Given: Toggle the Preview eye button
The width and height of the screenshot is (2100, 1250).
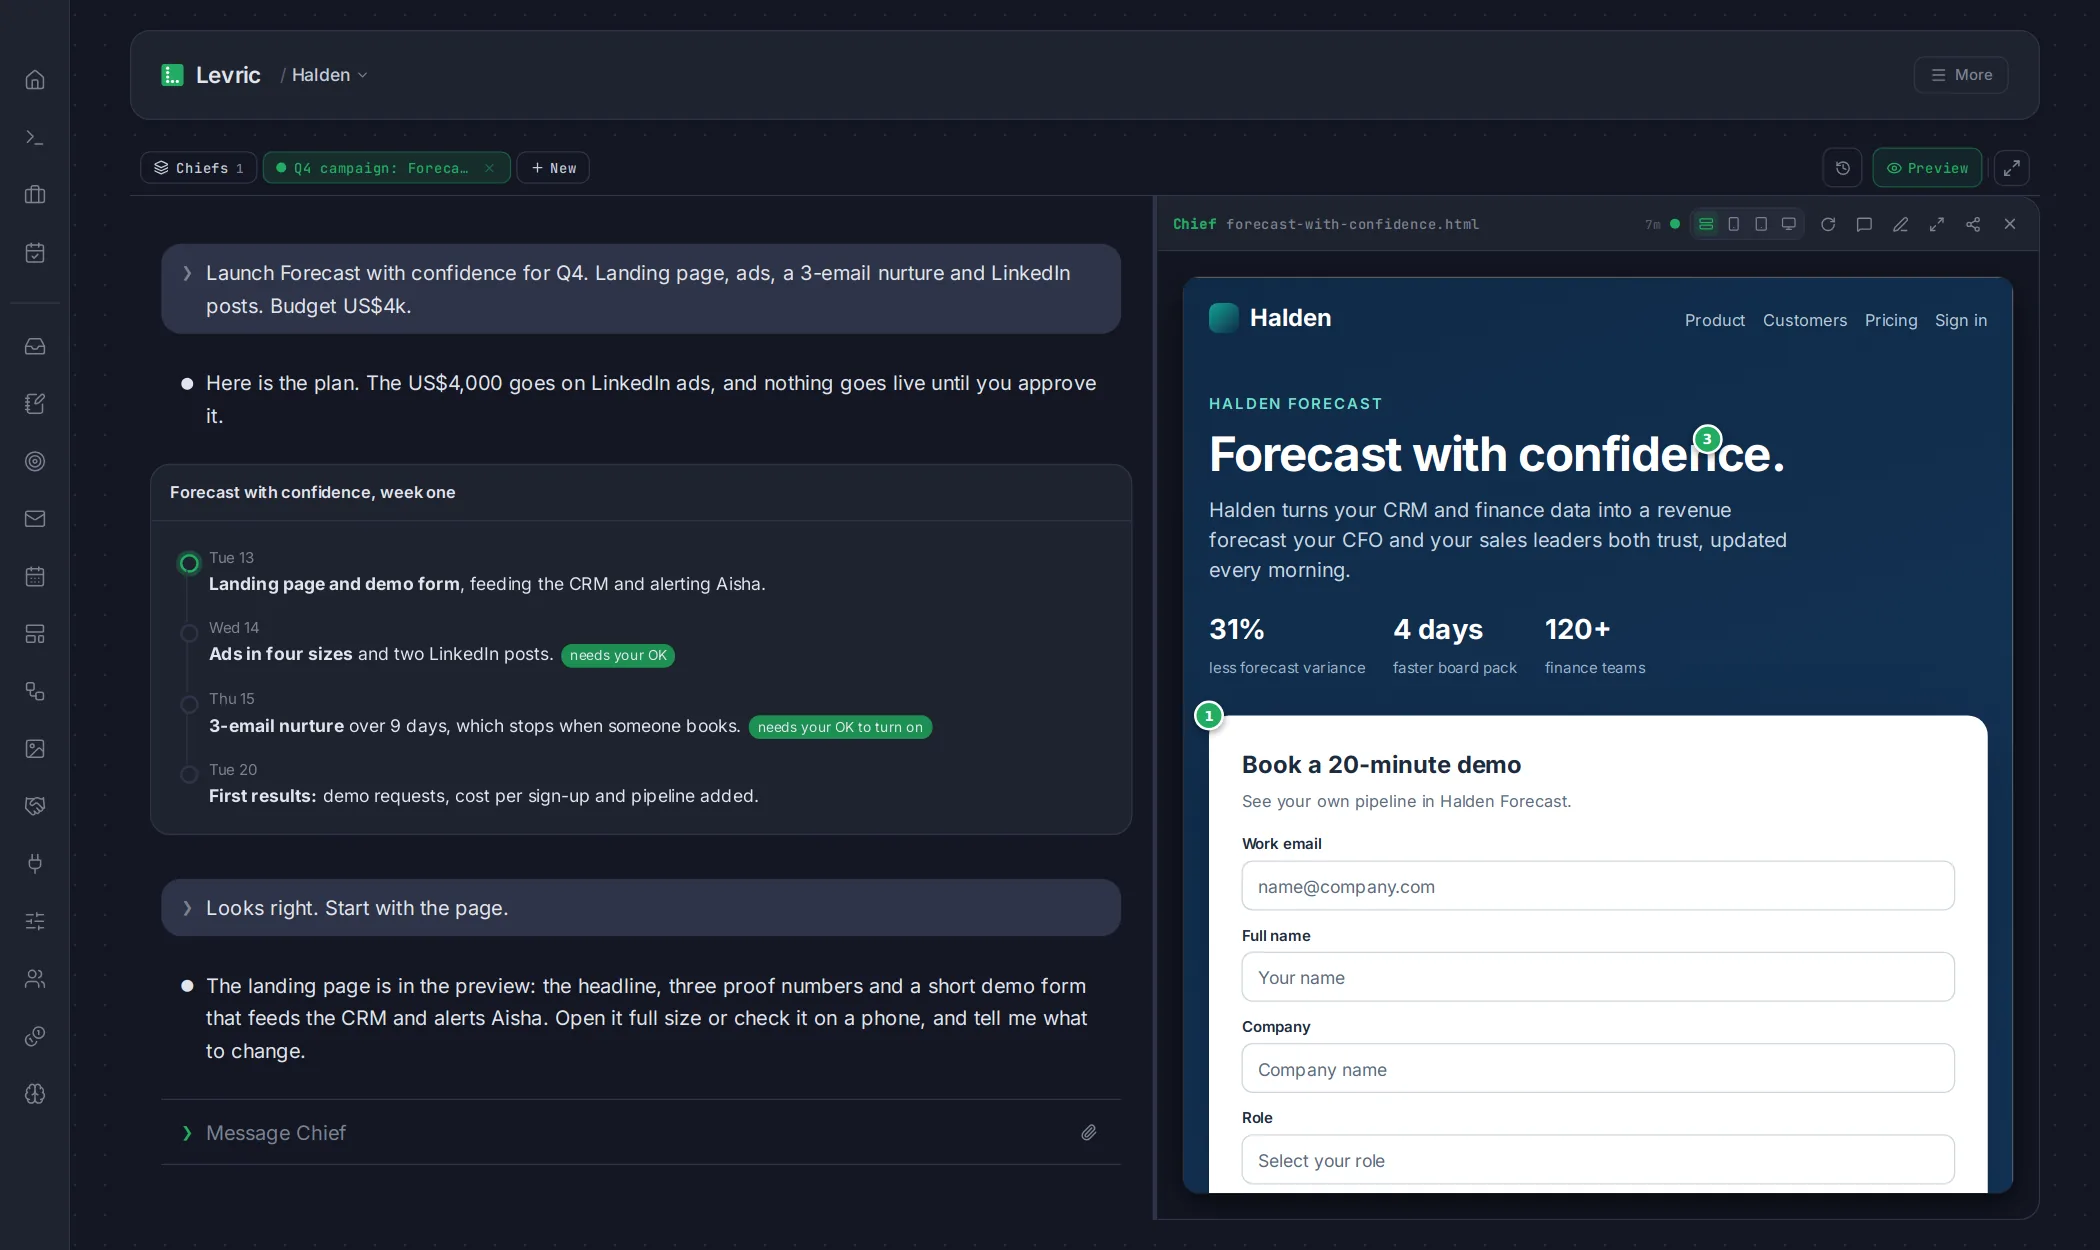Looking at the screenshot, I should (1927, 168).
